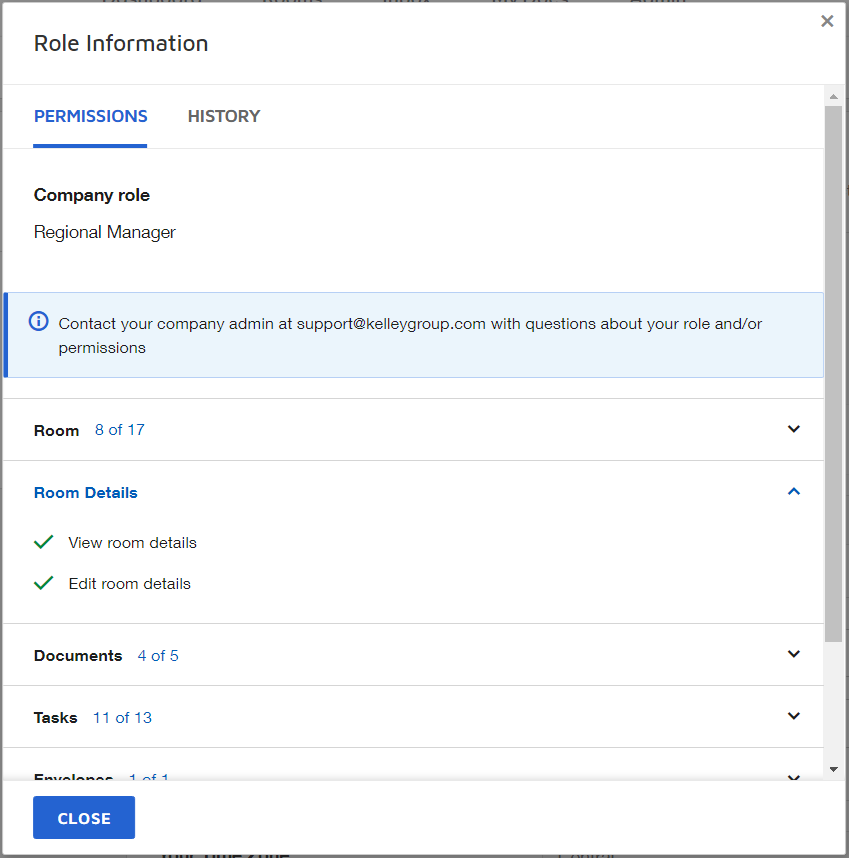
Task: Click the green checkmark beside Edit room details
Action: pyautogui.click(x=43, y=583)
